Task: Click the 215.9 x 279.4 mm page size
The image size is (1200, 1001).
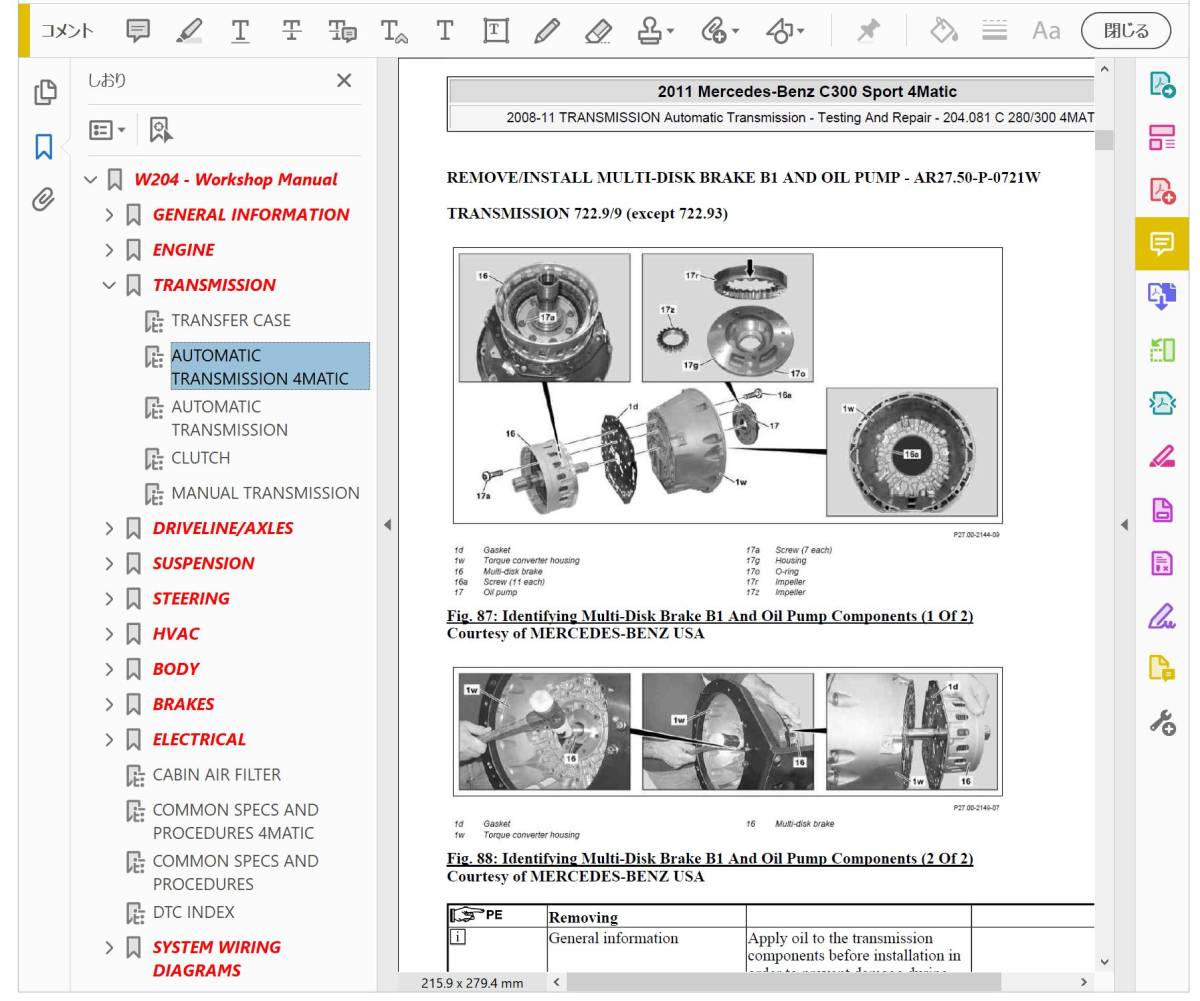Action: pyautogui.click(x=472, y=983)
